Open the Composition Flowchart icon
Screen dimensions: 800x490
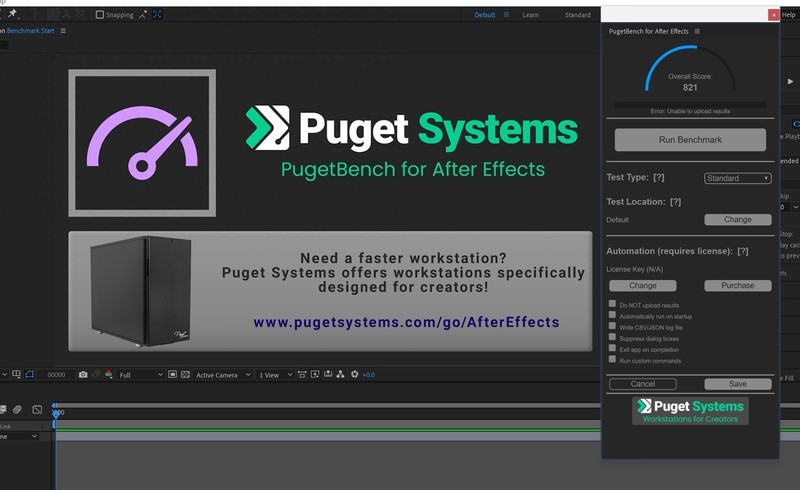tap(340, 375)
